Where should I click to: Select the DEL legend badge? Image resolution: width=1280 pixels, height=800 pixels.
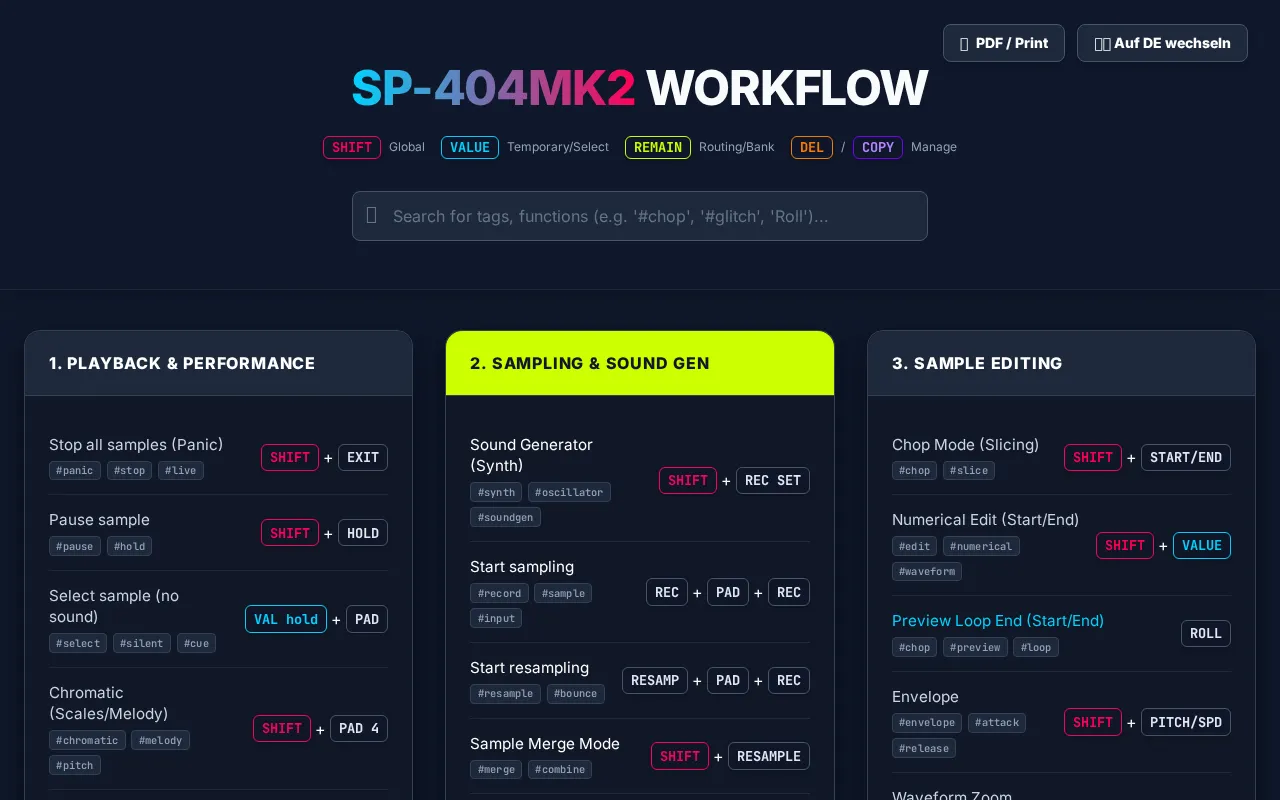[x=812, y=147]
